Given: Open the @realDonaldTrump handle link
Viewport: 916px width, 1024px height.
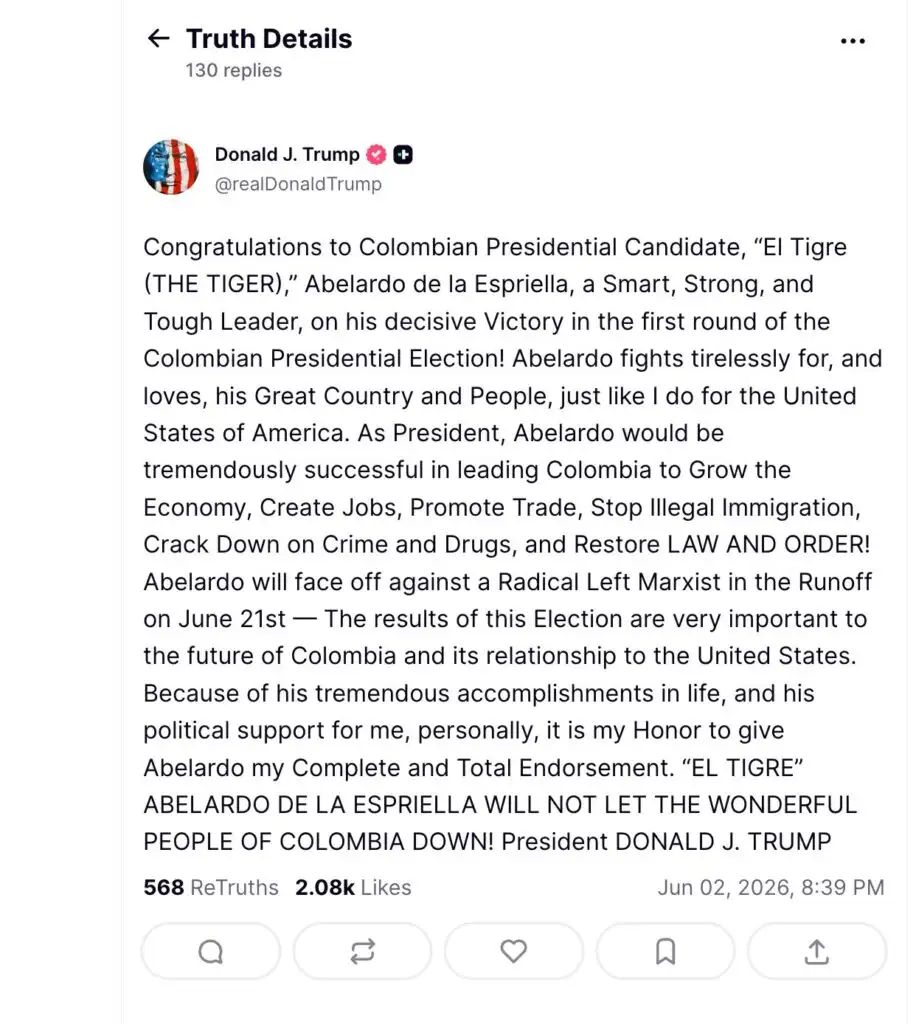Looking at the screenshot, I should [x=298, y=184].
